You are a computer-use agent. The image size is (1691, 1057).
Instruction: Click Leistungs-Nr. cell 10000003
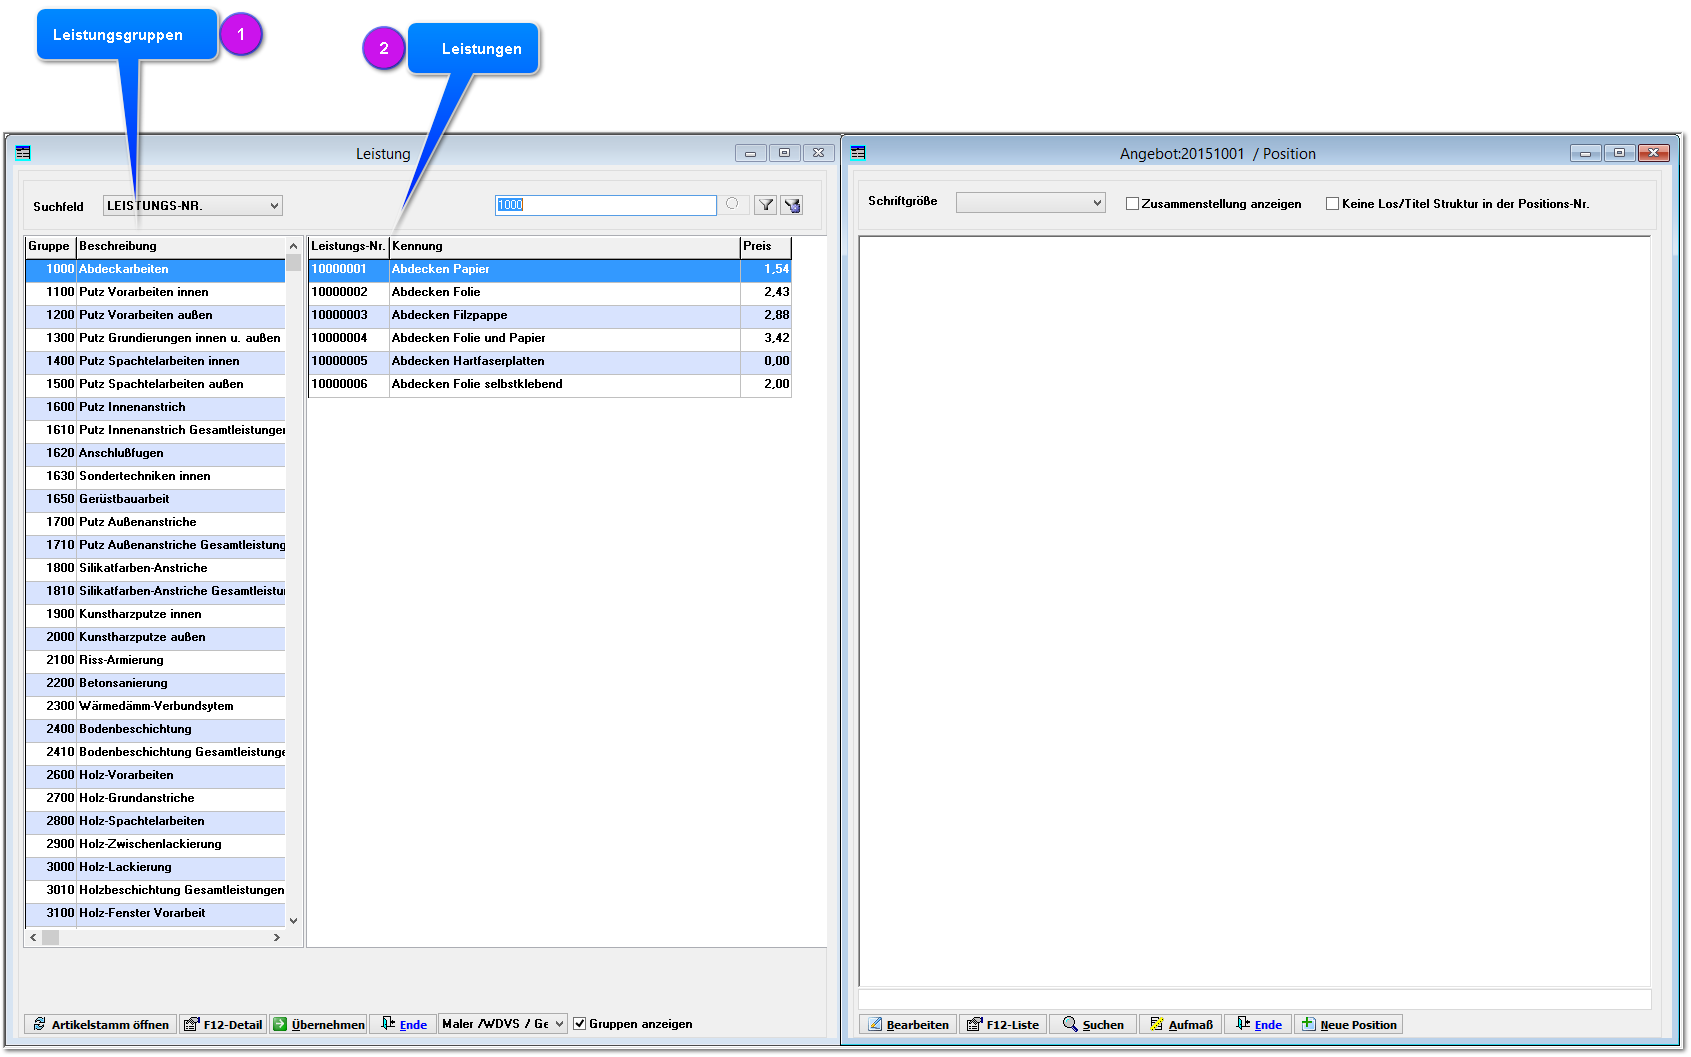tap(348, 315)
